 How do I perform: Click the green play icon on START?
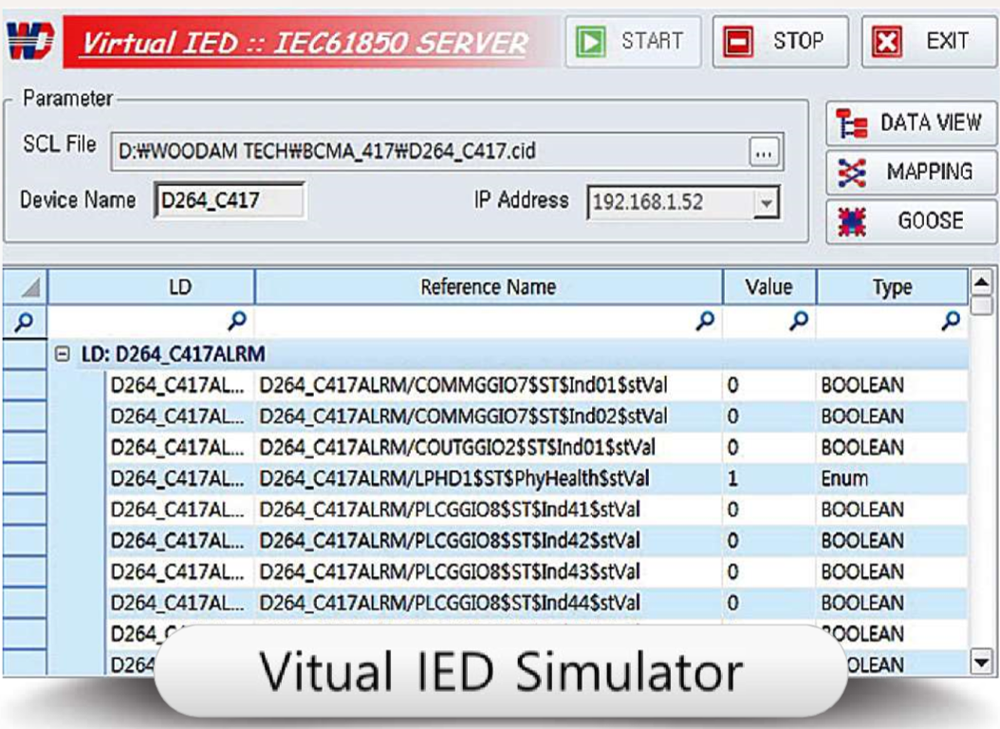pos(591,42)
